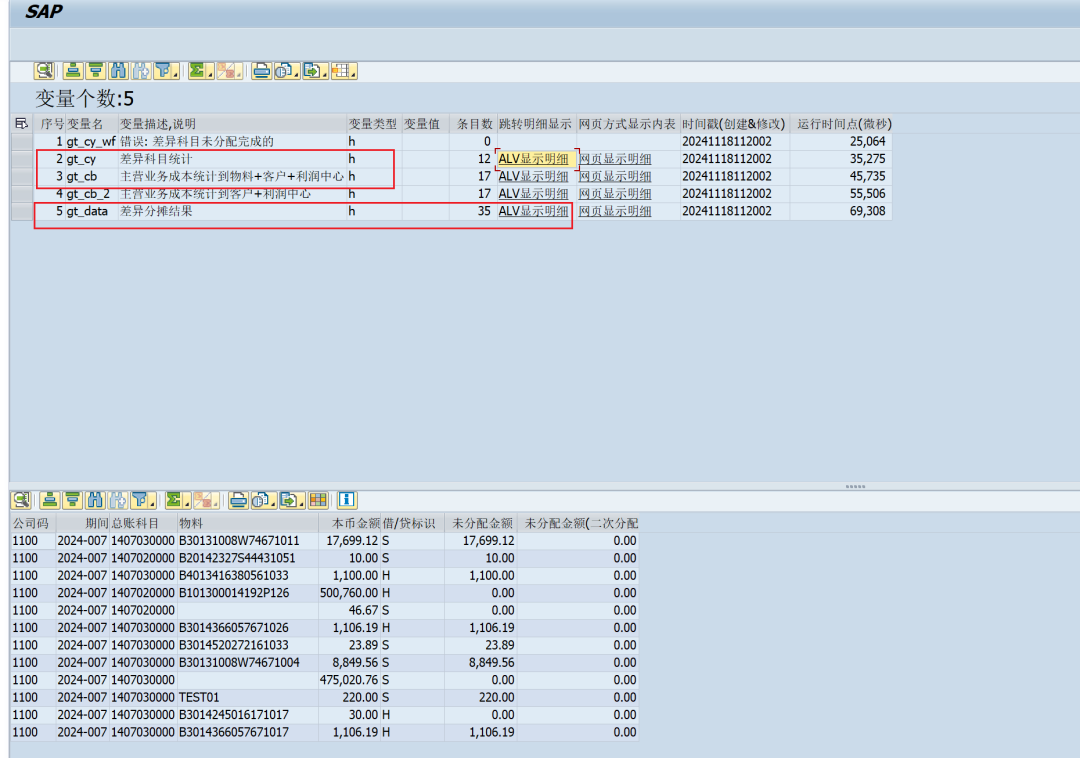The height and width of the screenshot is (758, 1080).
Task: Expand Views dropdown arrow in detail grid toolbar
Action: [x=273, y=504]
